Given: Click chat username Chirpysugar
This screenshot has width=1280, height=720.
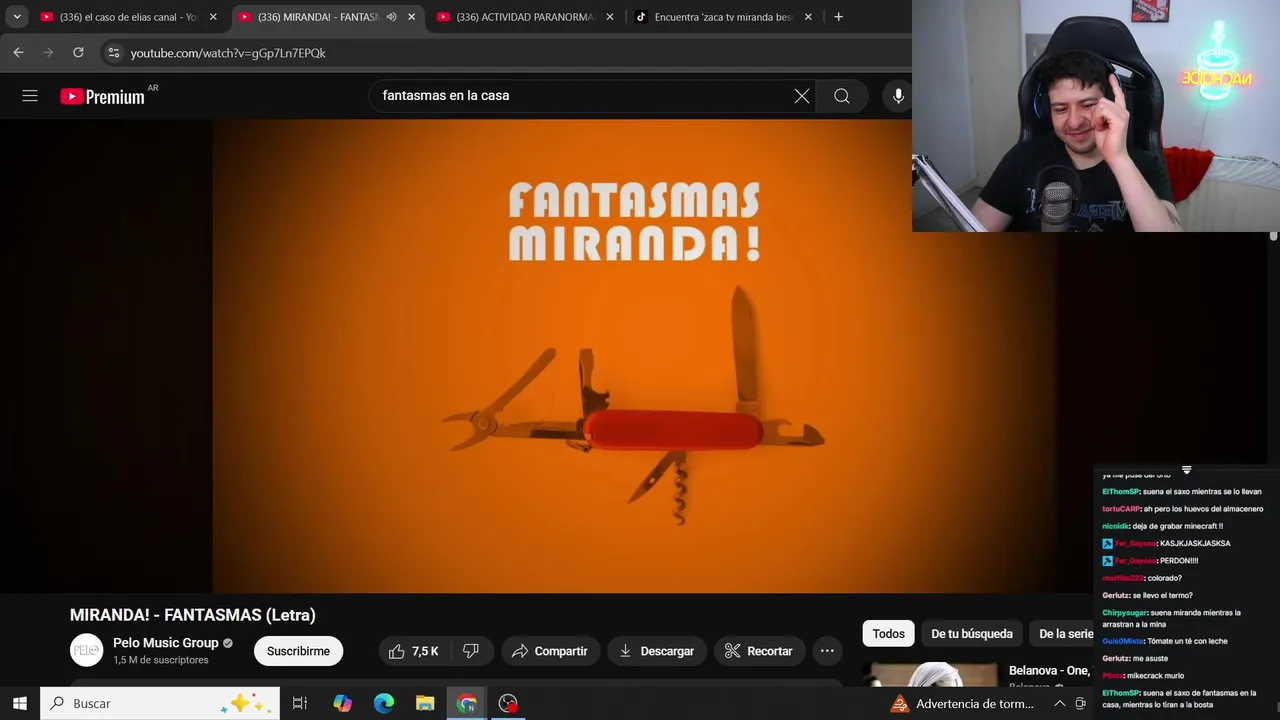Looking at the screenshot, I should point(1124,613).
